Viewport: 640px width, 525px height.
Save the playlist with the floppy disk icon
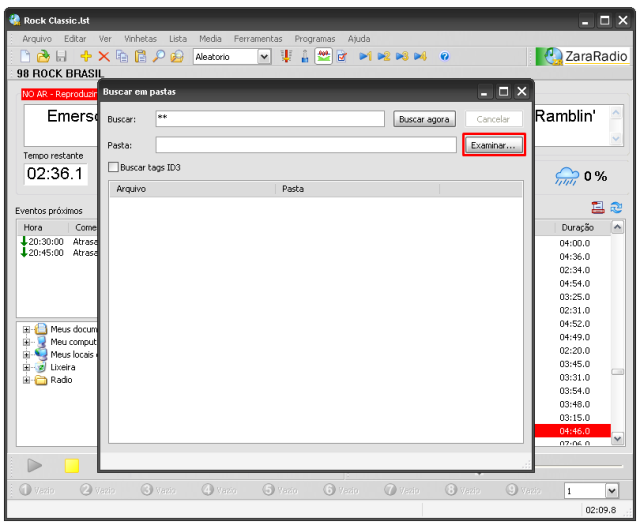coord(61,56)
